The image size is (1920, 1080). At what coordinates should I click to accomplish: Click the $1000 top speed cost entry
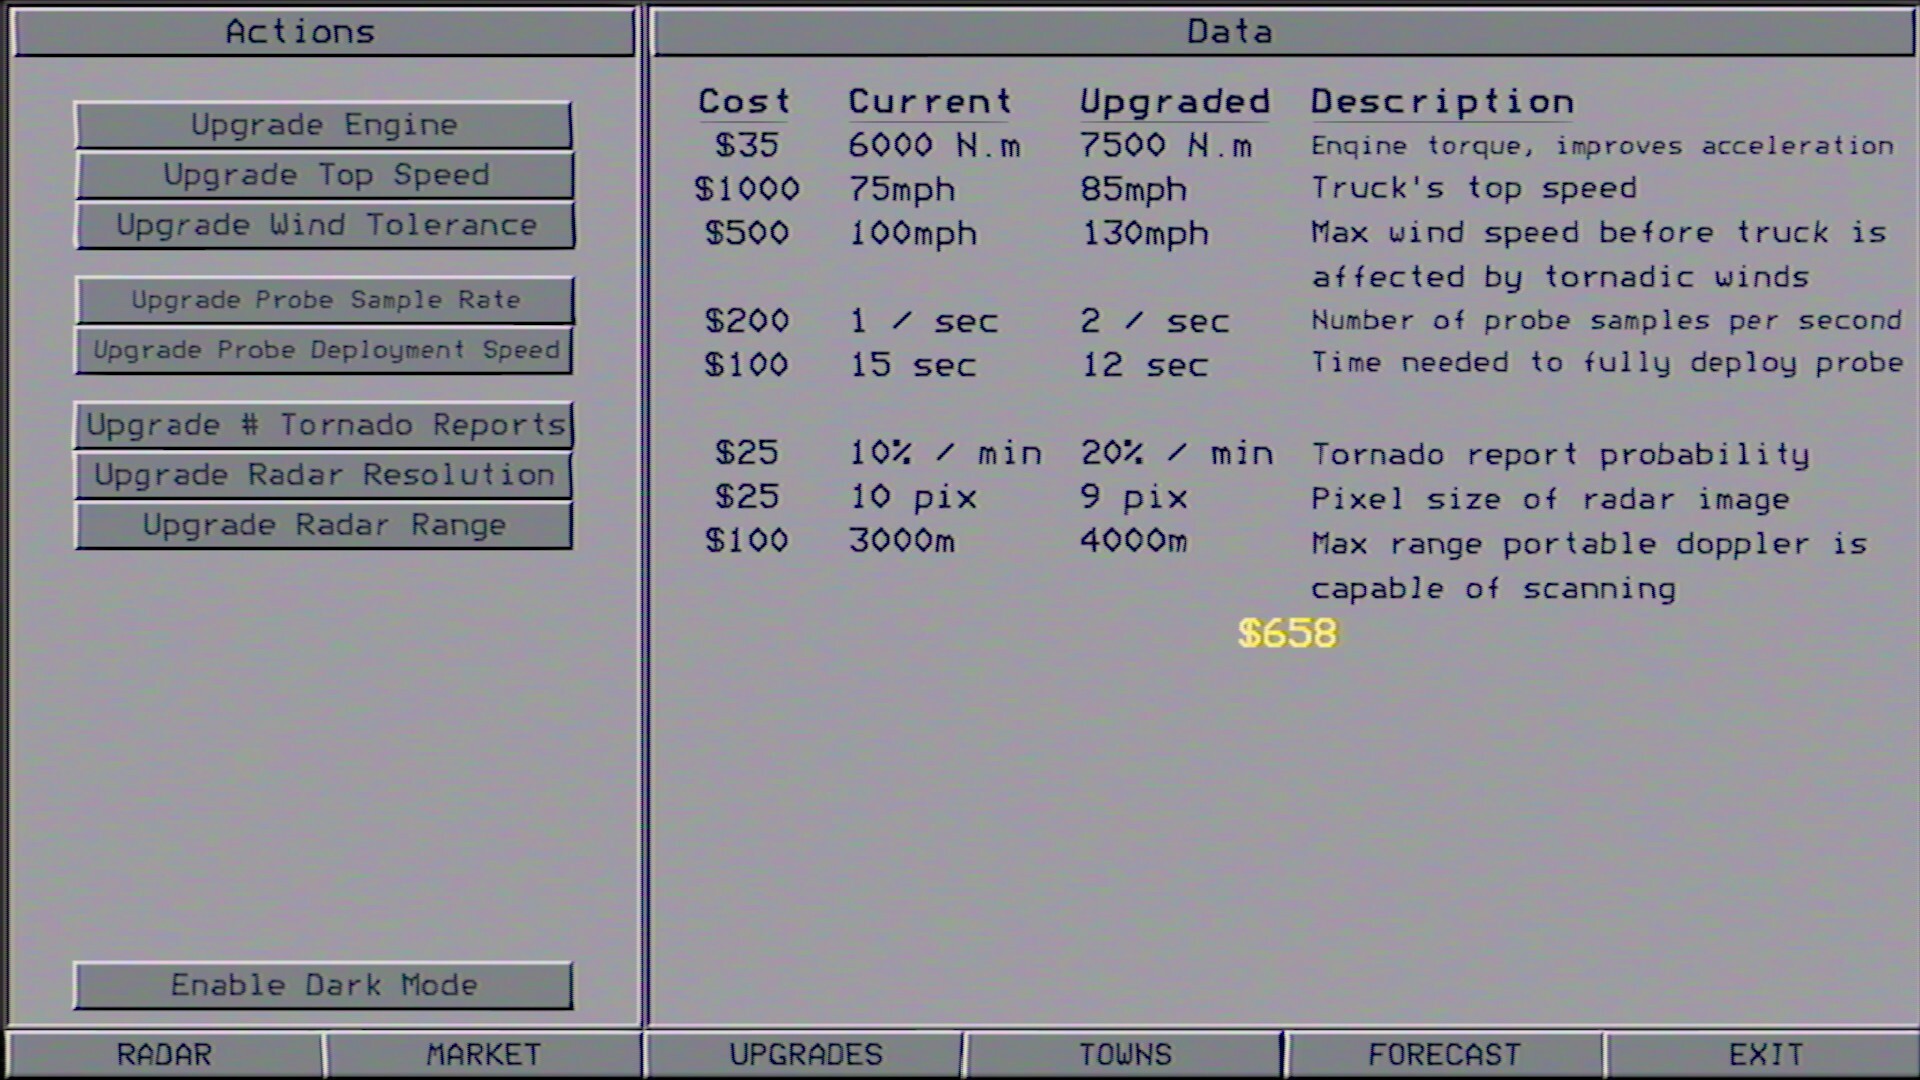point(748,188)
